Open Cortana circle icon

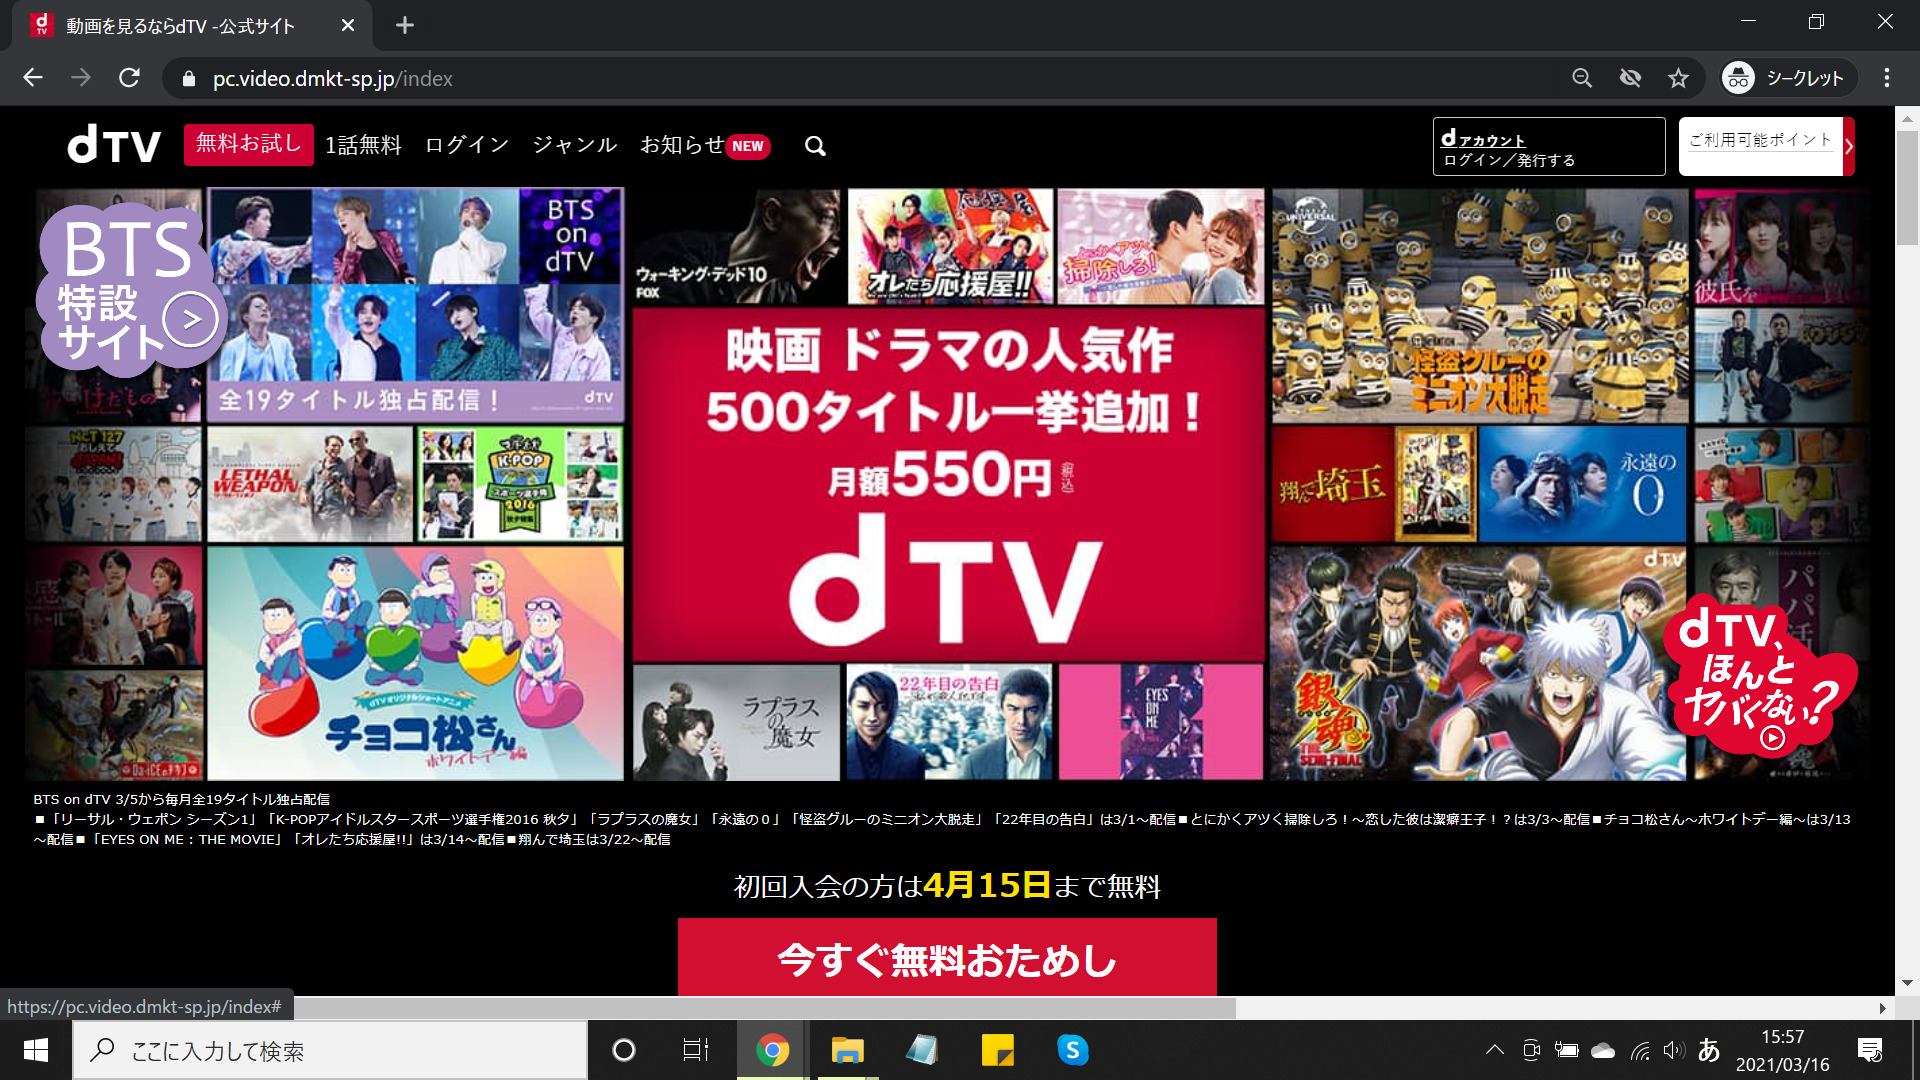623,1050
